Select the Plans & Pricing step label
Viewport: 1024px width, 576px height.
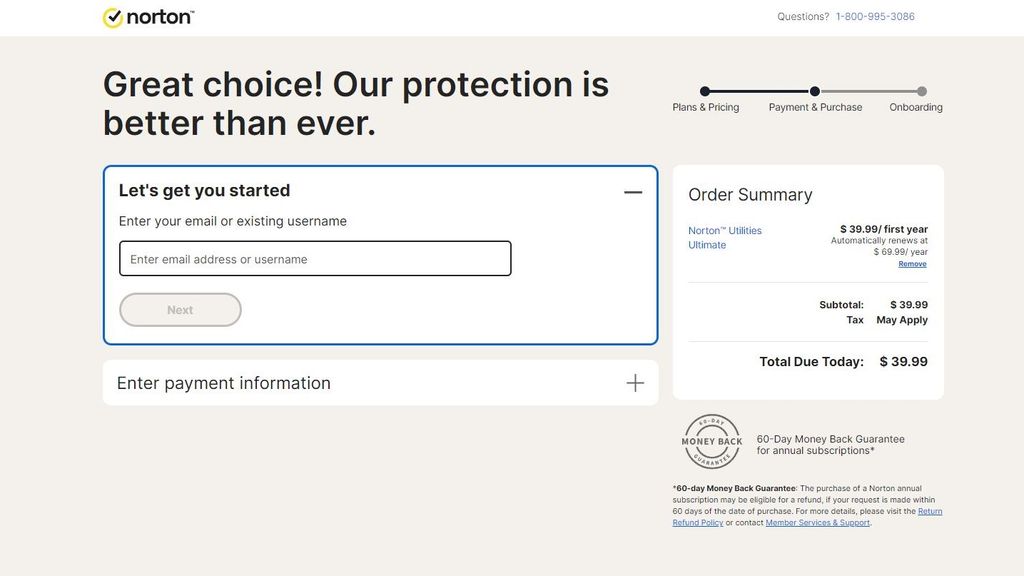pos(706,107)
